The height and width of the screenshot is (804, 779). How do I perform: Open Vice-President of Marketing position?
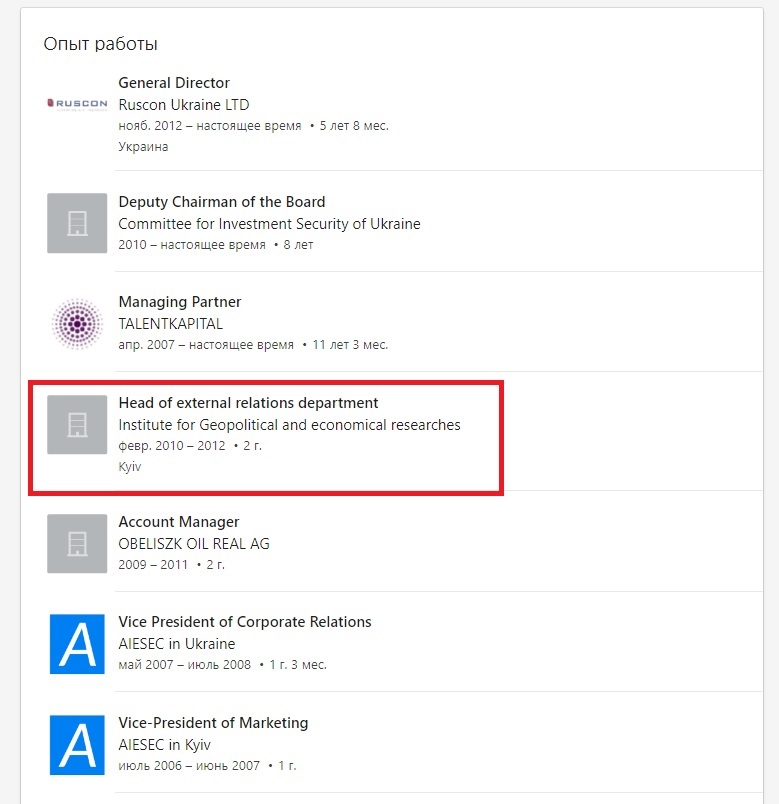click(213, 723)
